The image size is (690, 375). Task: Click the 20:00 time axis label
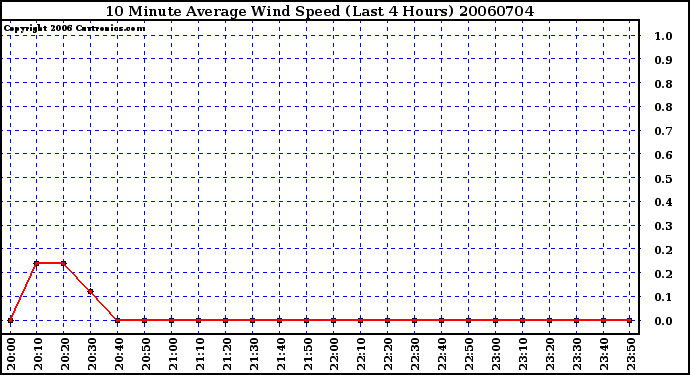pos(11,354)
